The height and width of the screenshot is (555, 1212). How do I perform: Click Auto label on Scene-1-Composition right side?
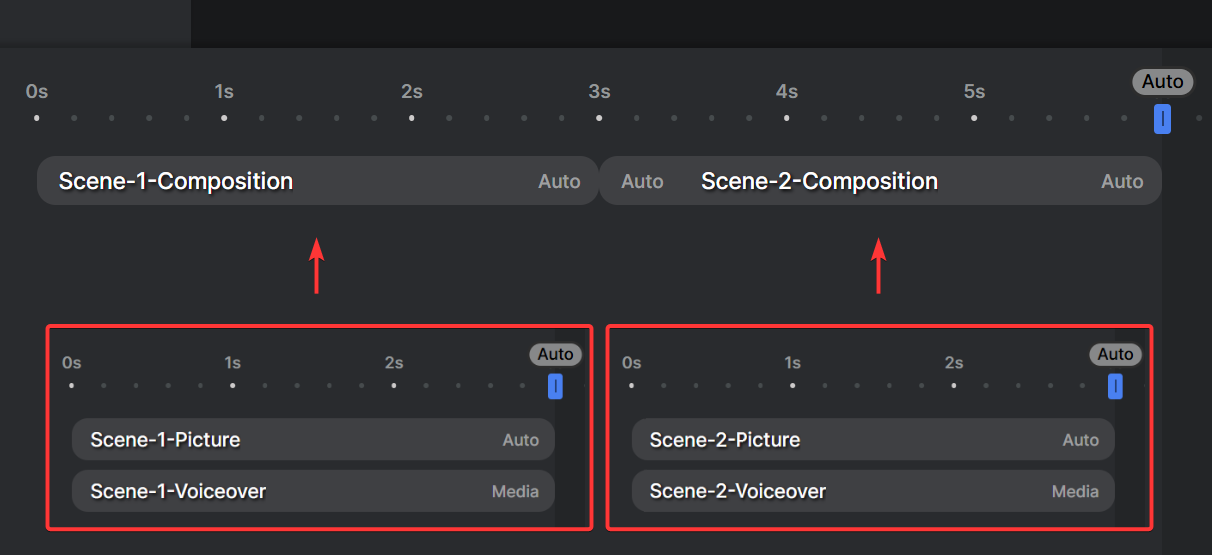pos(559,181)
